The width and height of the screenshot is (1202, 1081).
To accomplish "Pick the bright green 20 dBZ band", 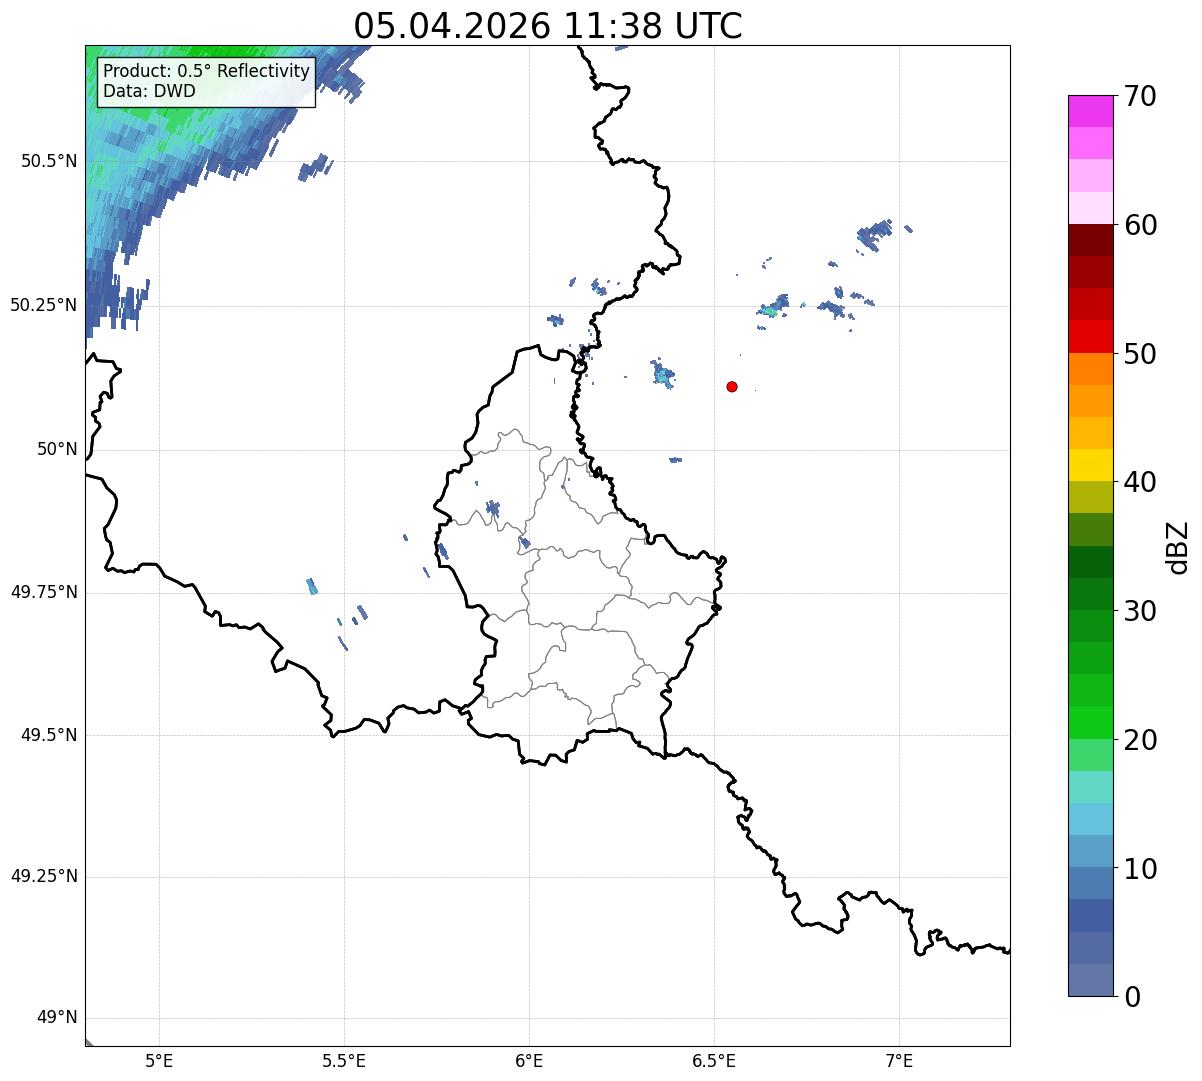I will click(1090, 722).
